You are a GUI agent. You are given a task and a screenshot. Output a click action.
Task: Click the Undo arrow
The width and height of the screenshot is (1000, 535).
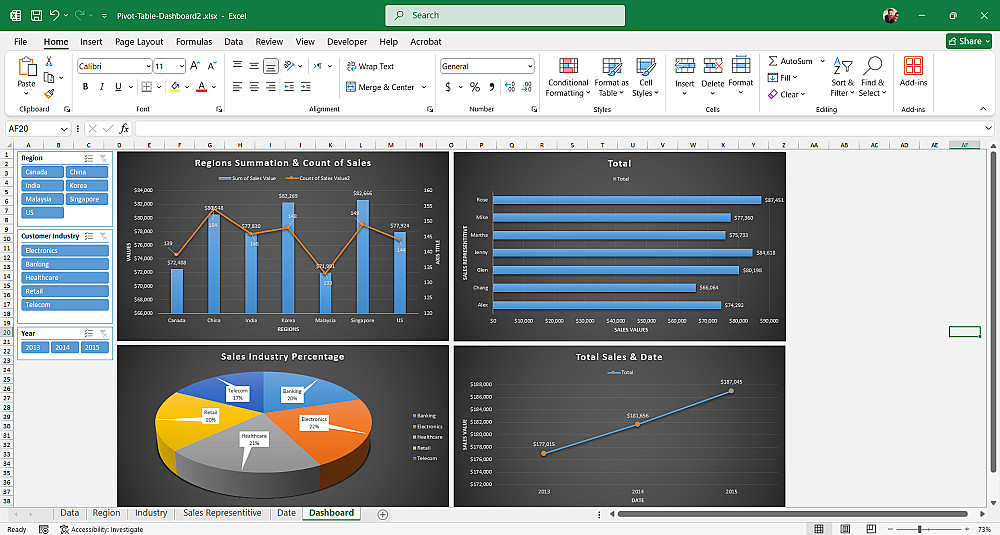tap(54, 15)
